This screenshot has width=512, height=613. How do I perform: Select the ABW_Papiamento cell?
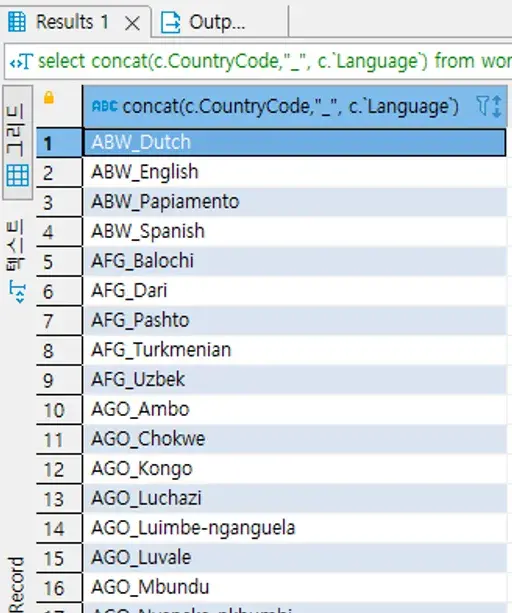tap(295, 202)
